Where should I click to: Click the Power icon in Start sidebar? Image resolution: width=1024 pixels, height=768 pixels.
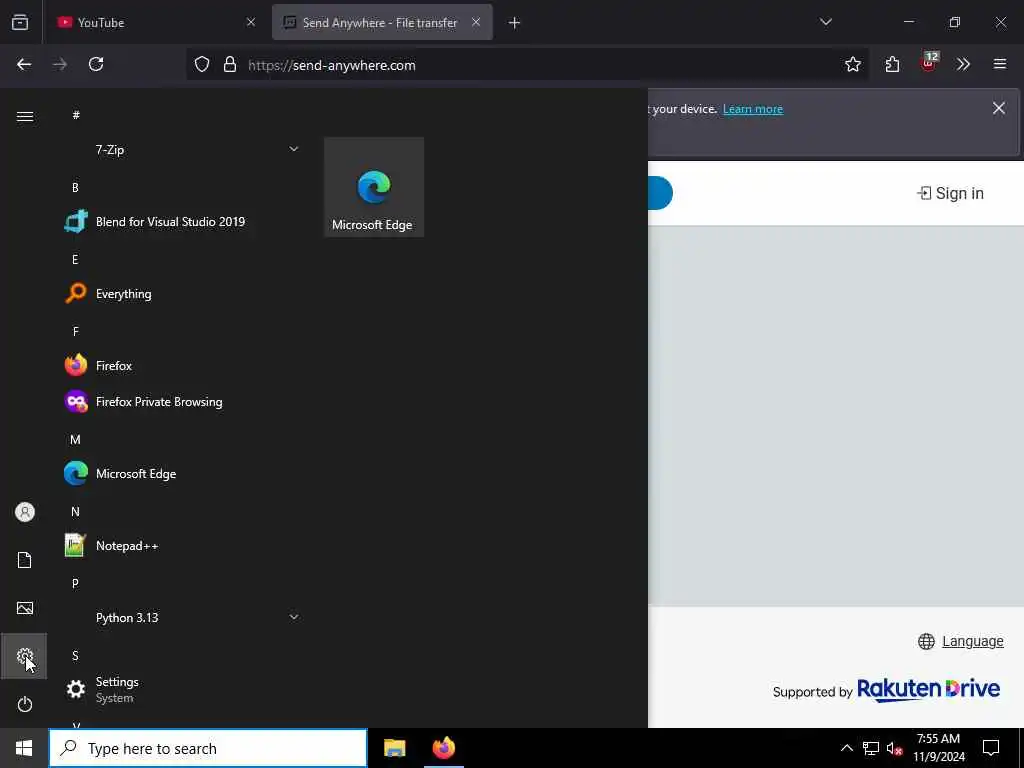pos(24,704)
